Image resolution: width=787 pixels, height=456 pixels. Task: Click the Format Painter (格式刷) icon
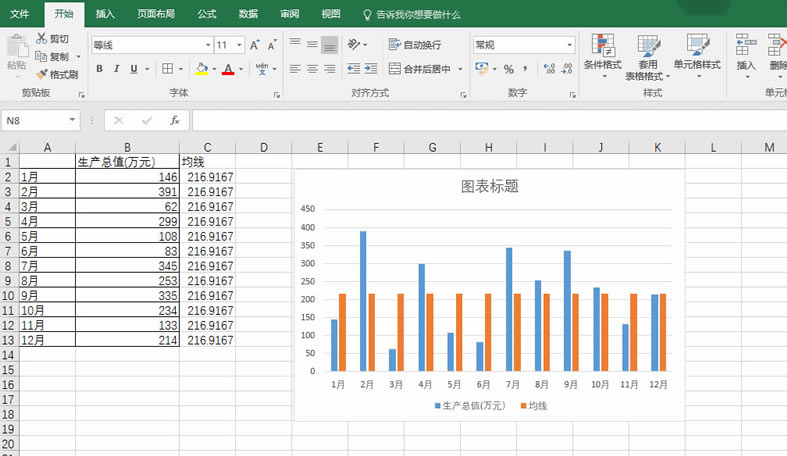[42, 74]
